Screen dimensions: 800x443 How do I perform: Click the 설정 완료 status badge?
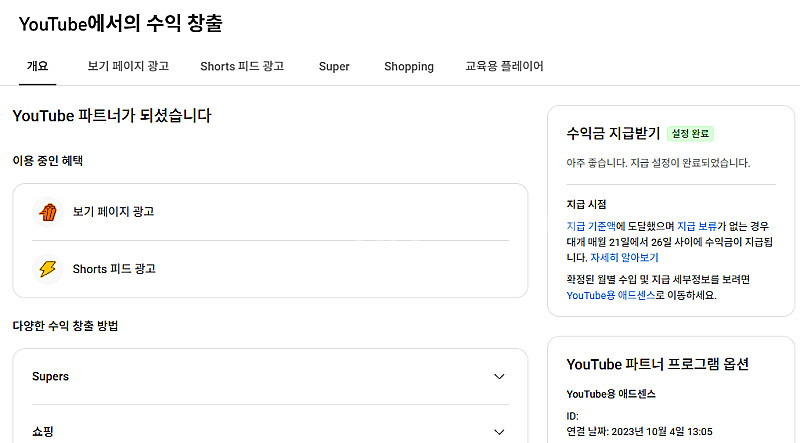coord(690,134)
